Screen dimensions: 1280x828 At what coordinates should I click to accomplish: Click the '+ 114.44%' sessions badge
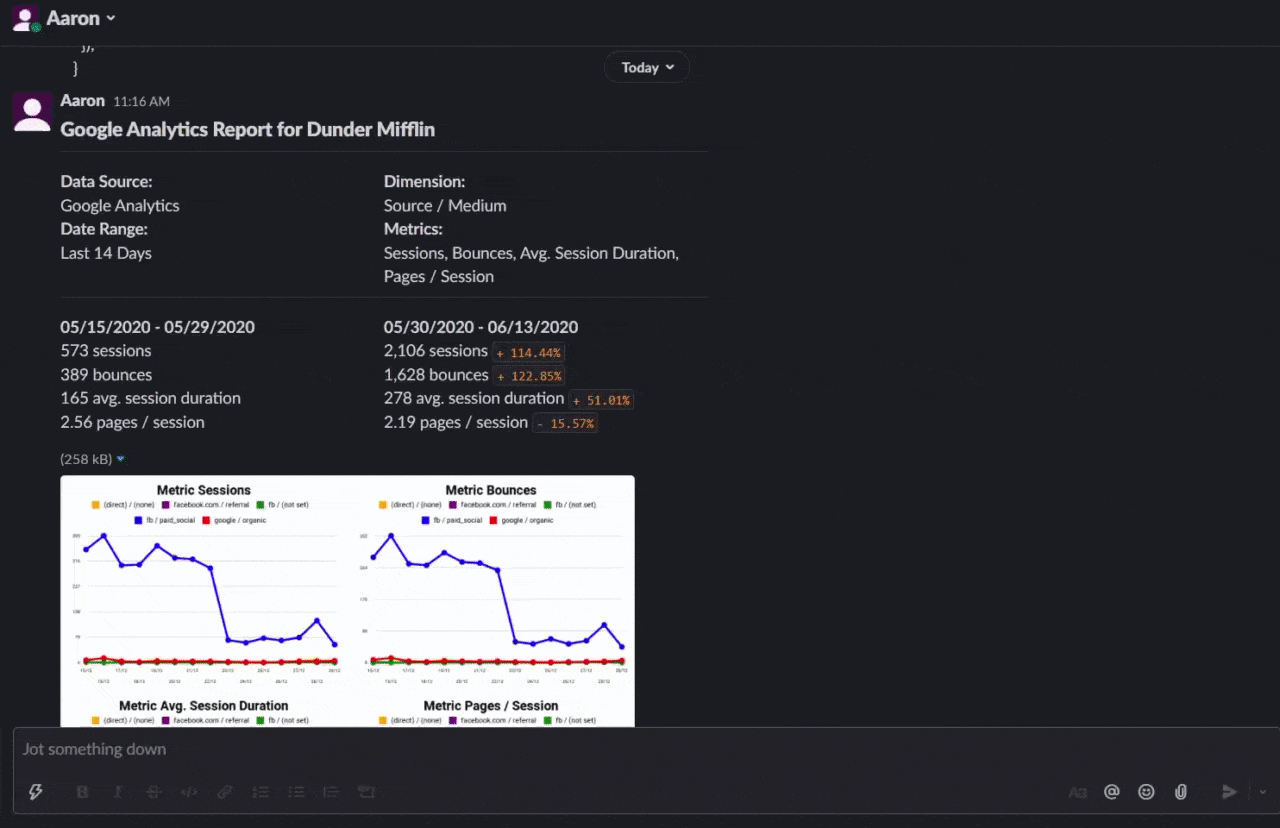pos(529,352)
